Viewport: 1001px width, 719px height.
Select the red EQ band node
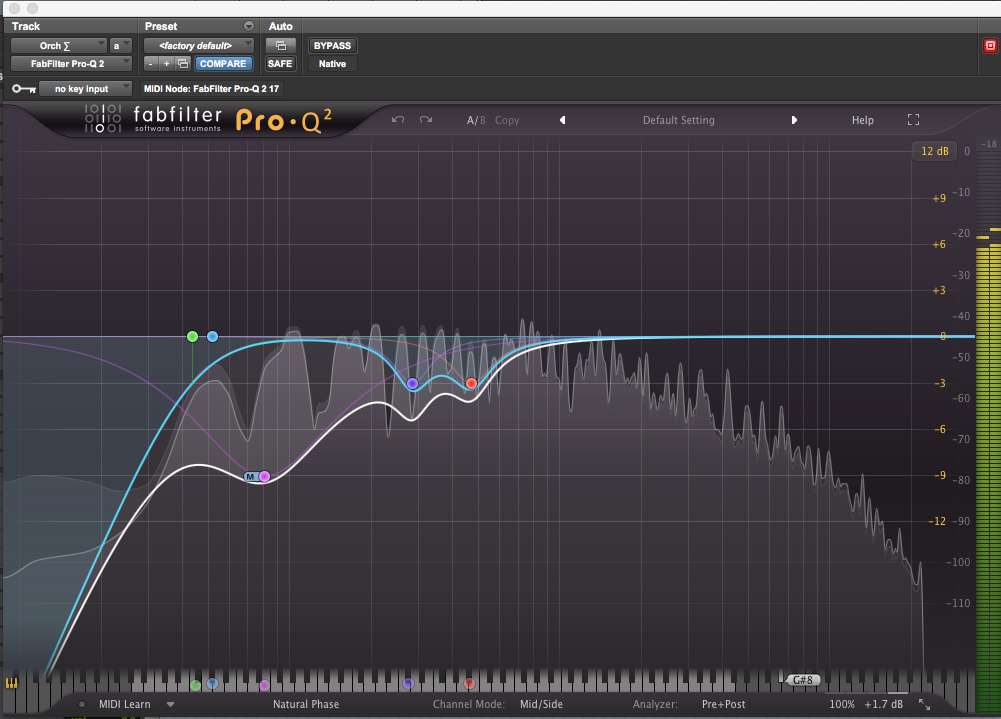pyautogui.click(x=471, y=384)
